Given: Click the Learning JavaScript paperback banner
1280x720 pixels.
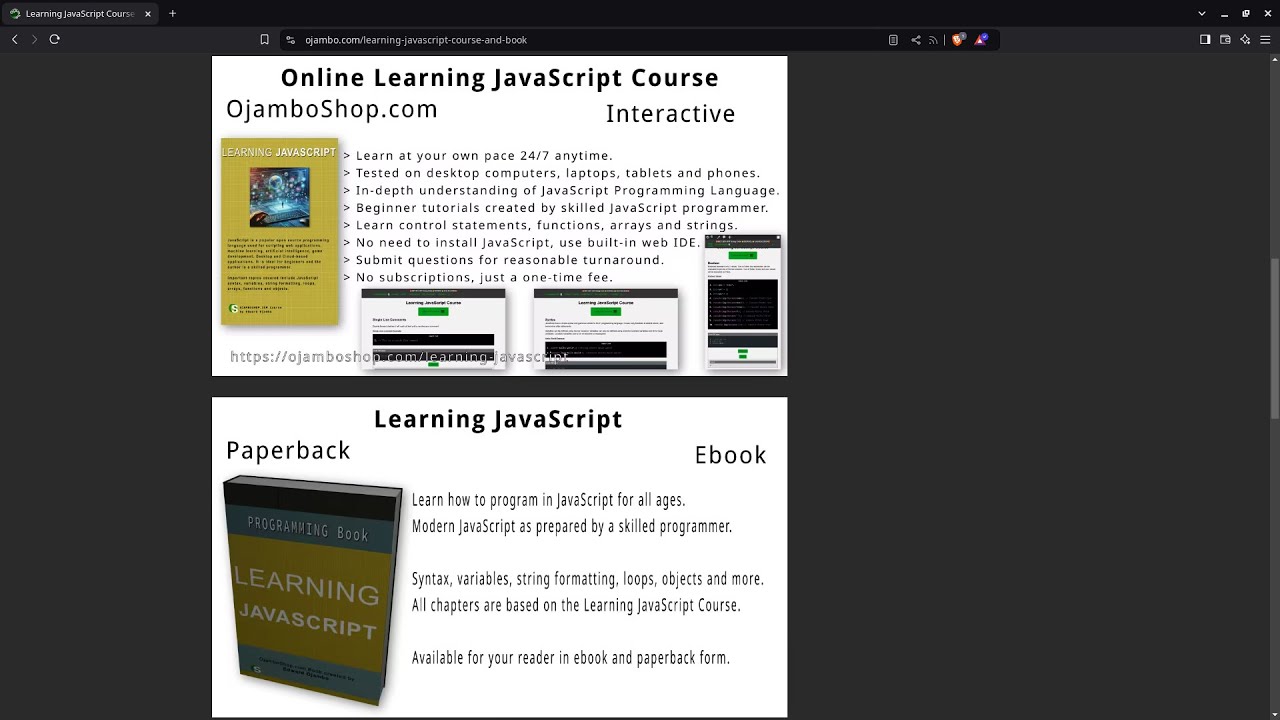Looking at the screenshot, I should click(x=499, y=557).
